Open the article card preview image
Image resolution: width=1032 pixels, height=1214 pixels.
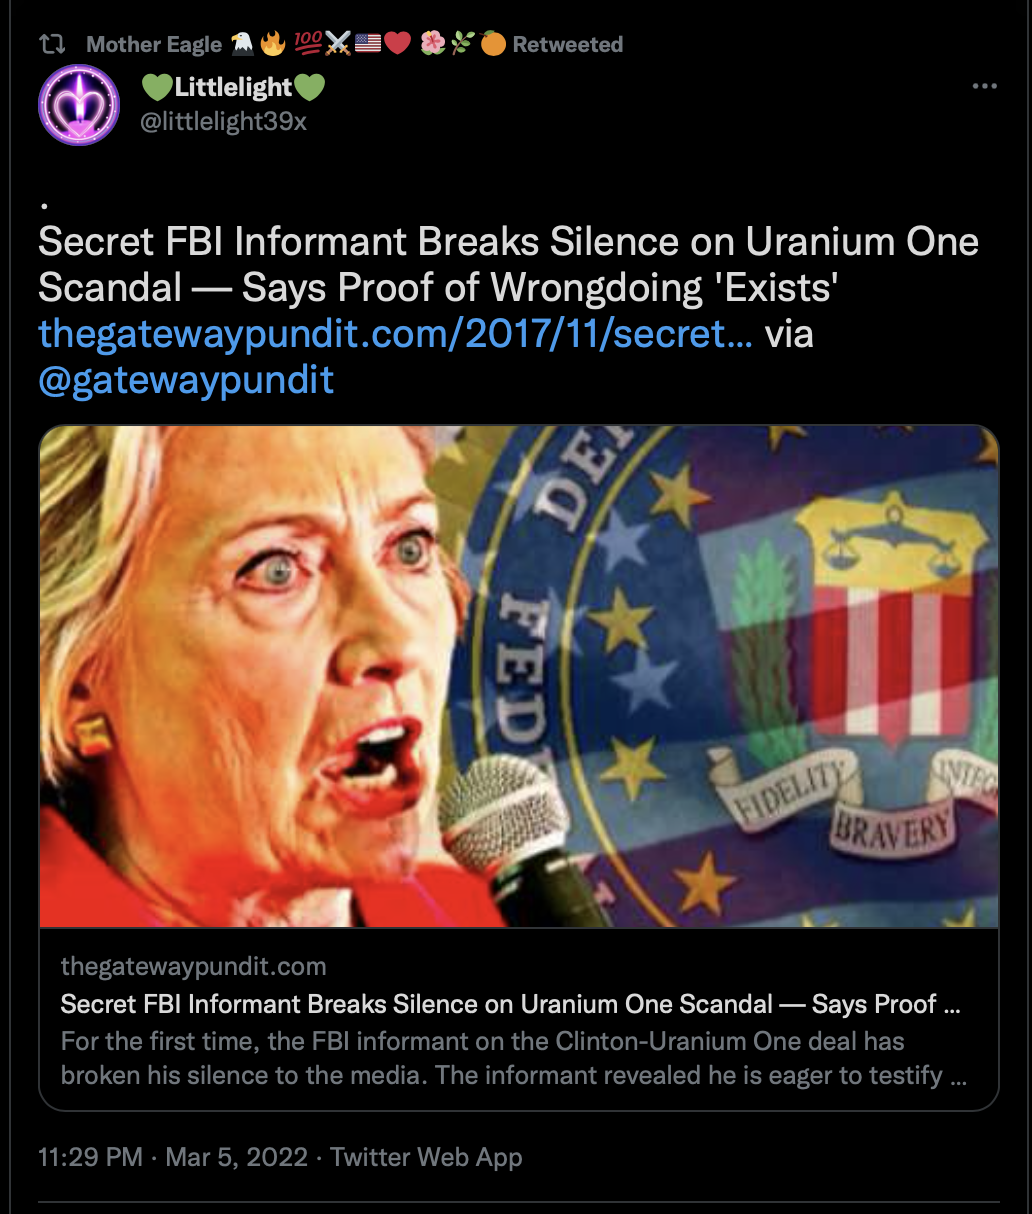click(x=519, y=676)
